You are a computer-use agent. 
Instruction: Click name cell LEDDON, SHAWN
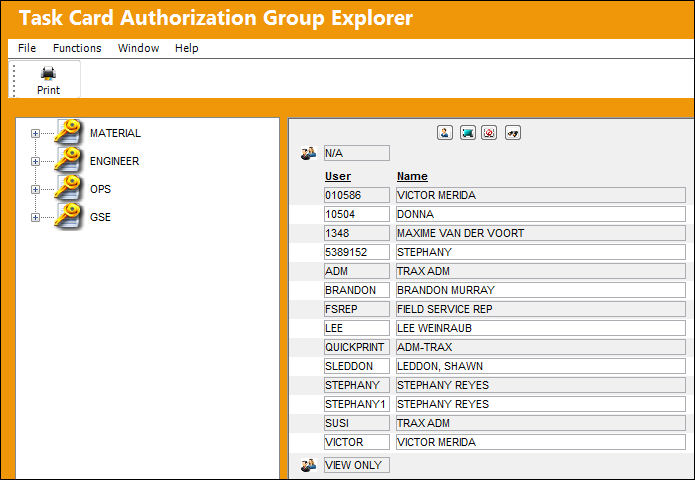(541, 366)
